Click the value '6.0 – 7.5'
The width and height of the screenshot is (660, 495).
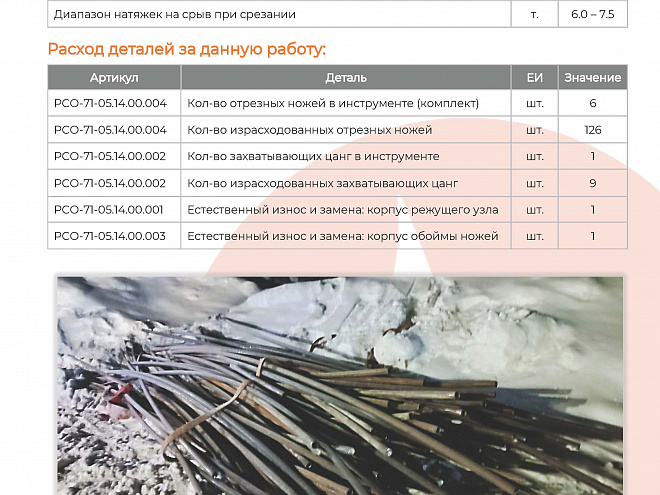[593, 14]
